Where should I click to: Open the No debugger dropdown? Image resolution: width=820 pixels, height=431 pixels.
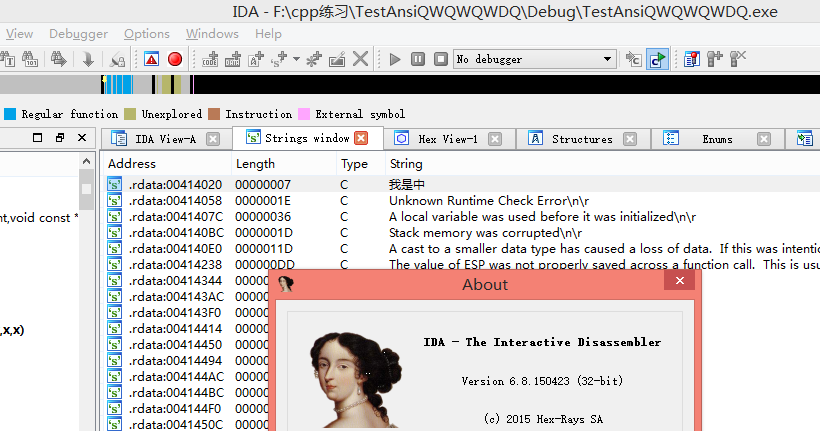(534, 59)
